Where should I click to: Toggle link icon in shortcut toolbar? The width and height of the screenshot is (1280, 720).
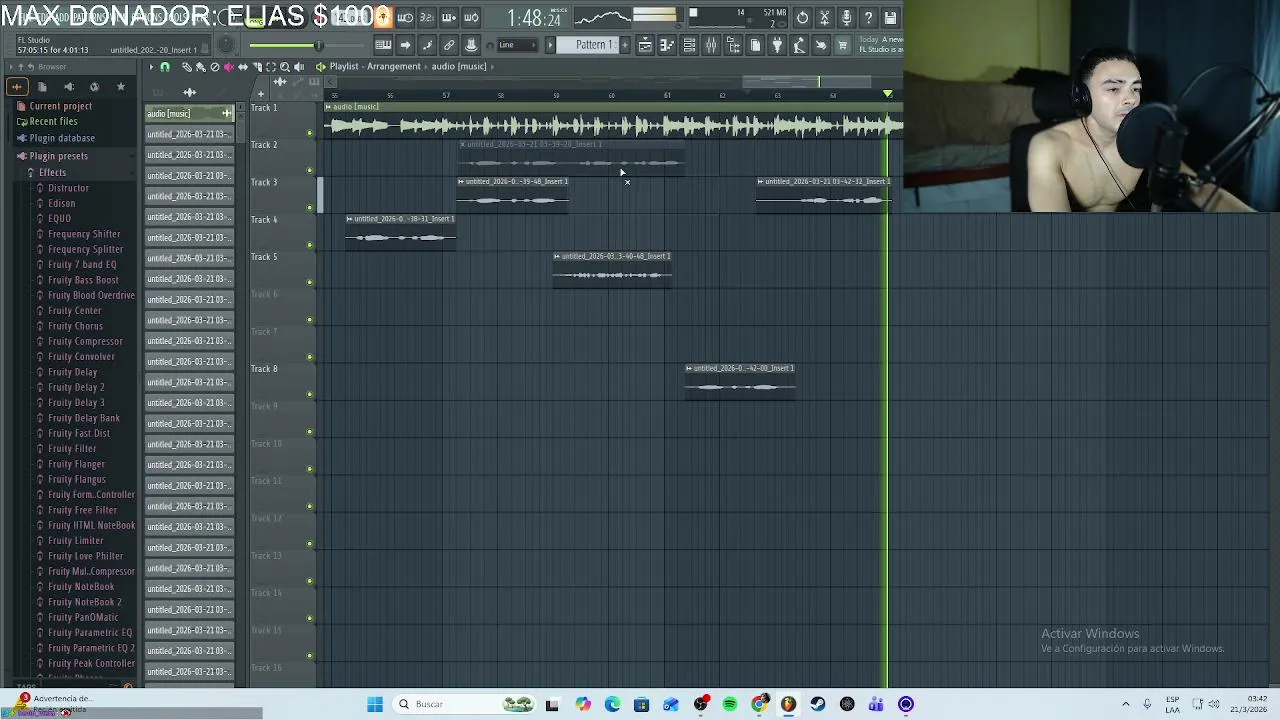click(x=449, y=45)
